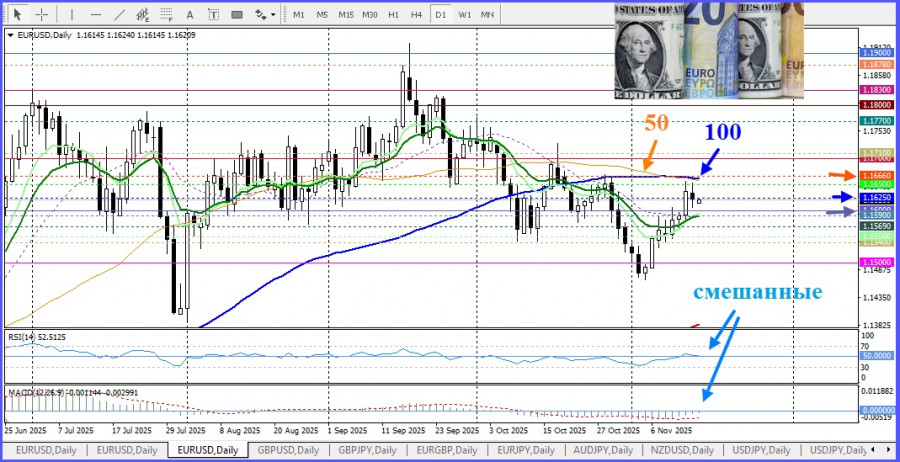Click the 1.17100 price level label
900x462 pixels.
(x=878, y=153)
